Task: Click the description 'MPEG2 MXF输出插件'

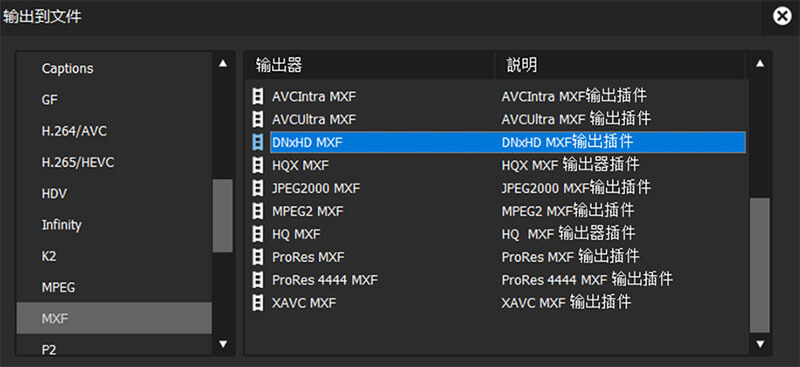Action: click(x=568, y=210)
